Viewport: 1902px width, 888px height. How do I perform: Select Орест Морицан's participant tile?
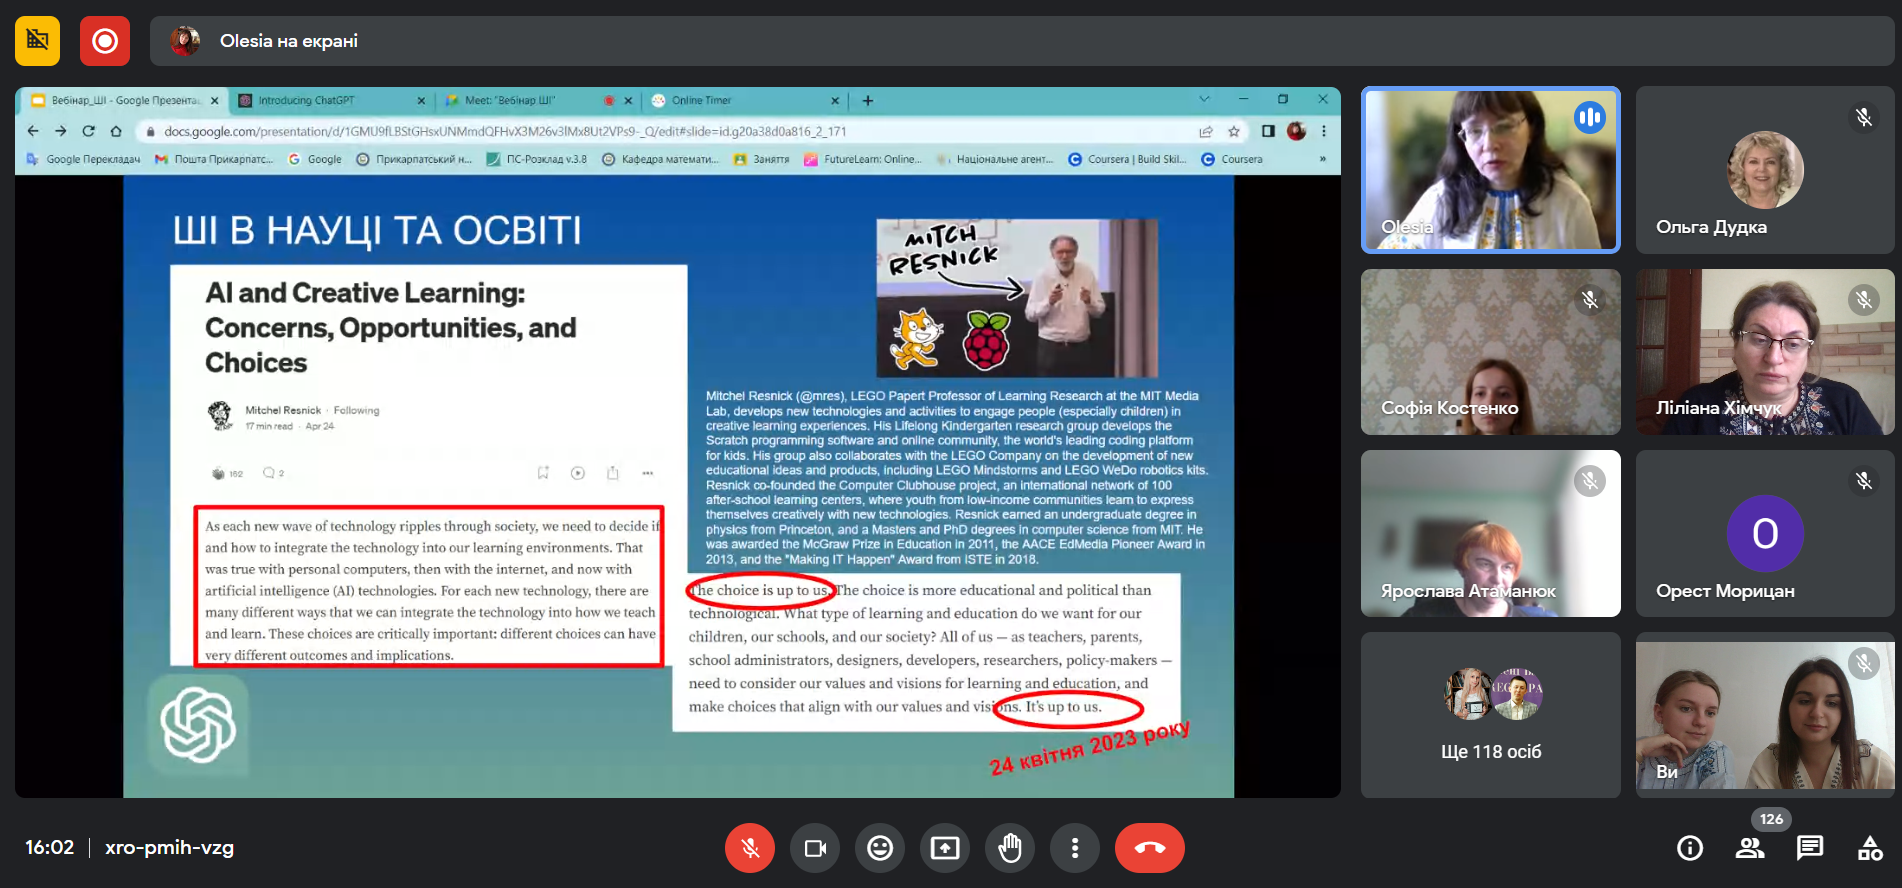click(x=1764, y=533)
